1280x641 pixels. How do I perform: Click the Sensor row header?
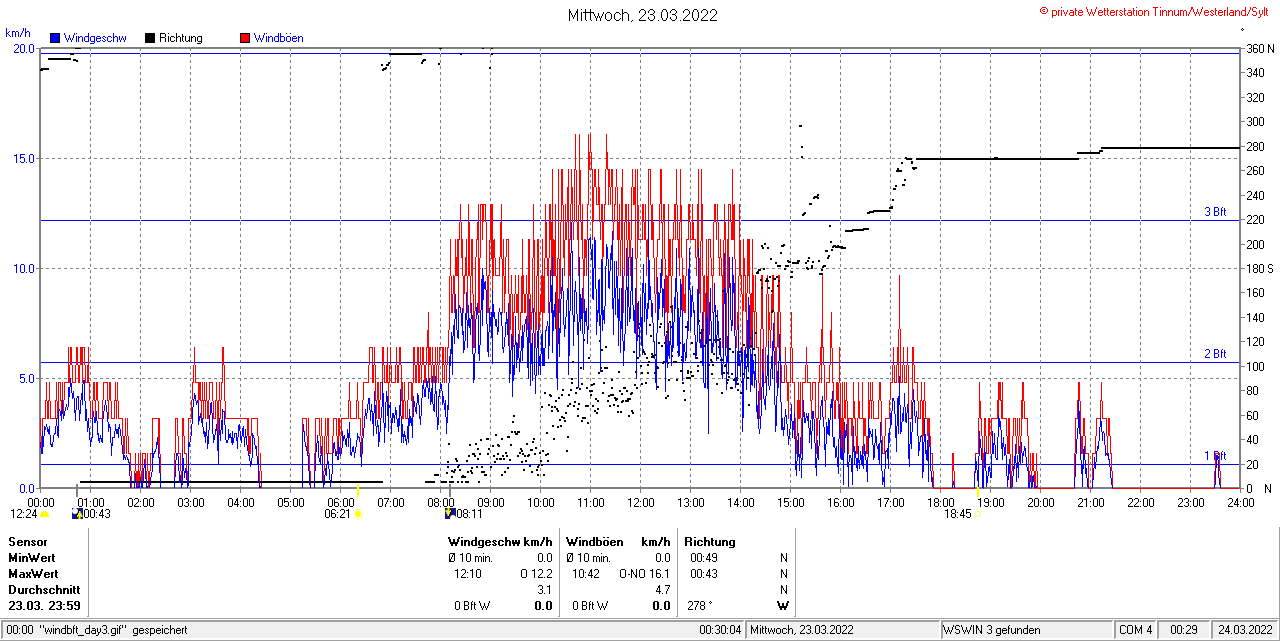point(28,542)
